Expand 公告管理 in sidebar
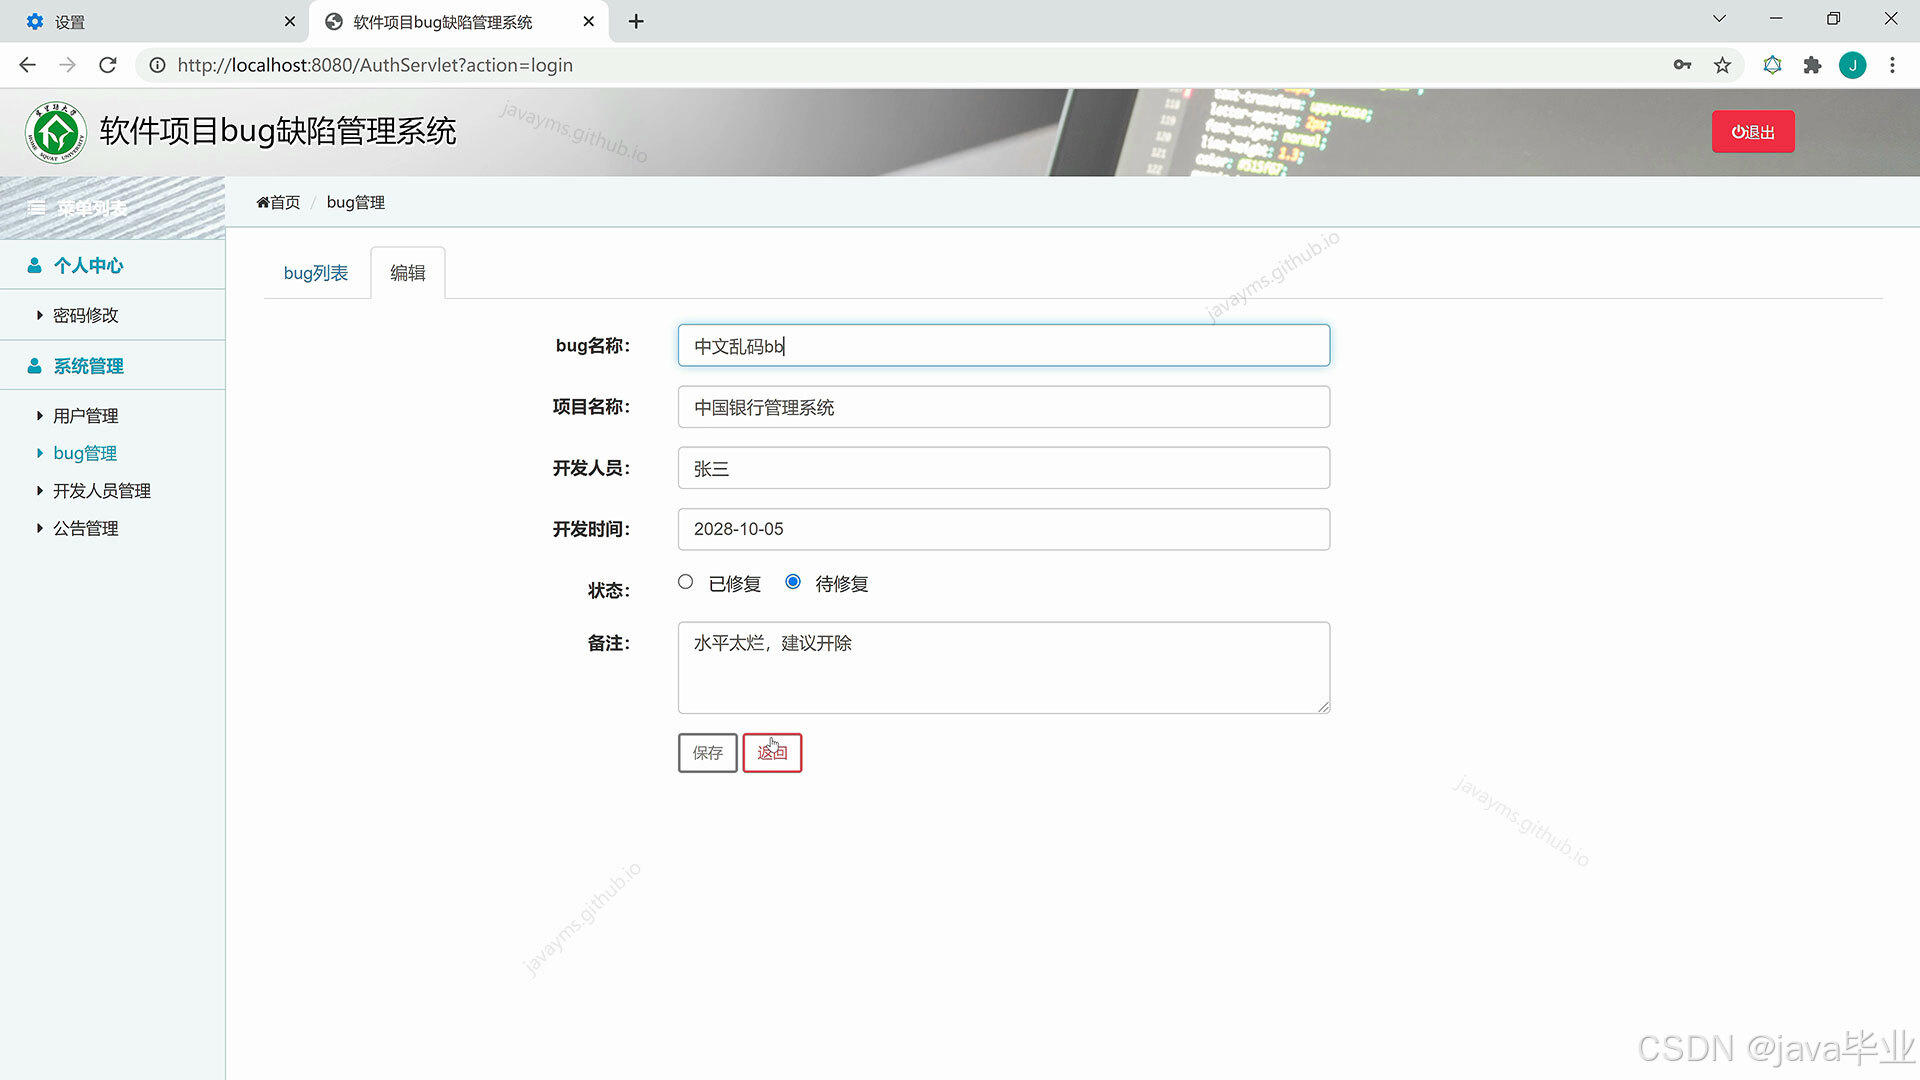Viewport: 1920px width, 1080px height. [85, 528]
